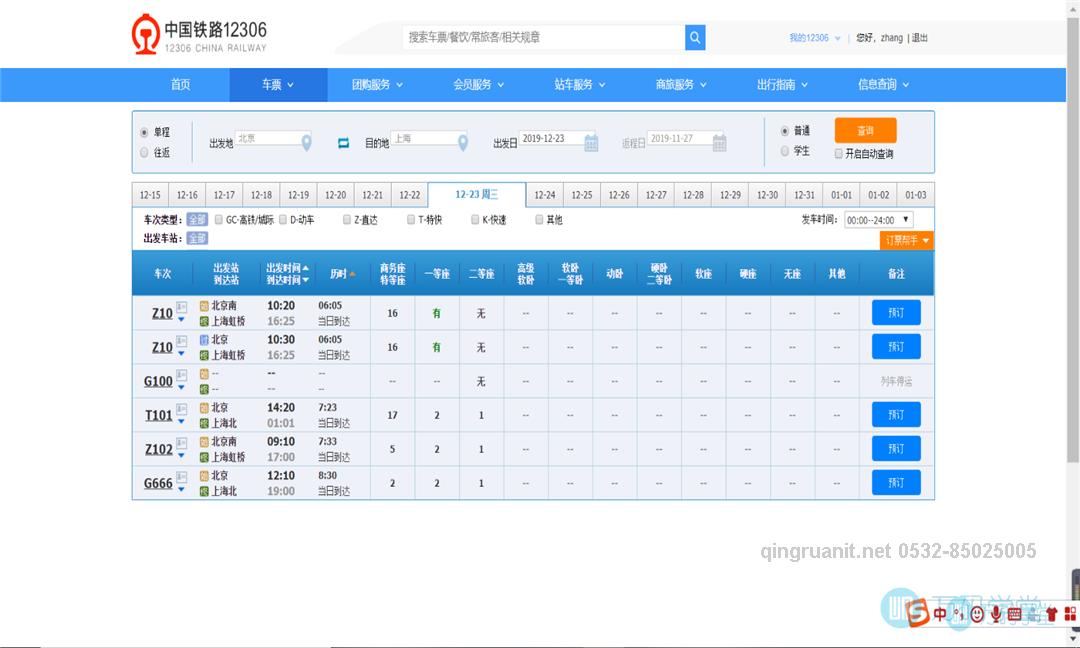
Task: Open the Sogou soft keyboard icon
Action: tap(1014, 614)
